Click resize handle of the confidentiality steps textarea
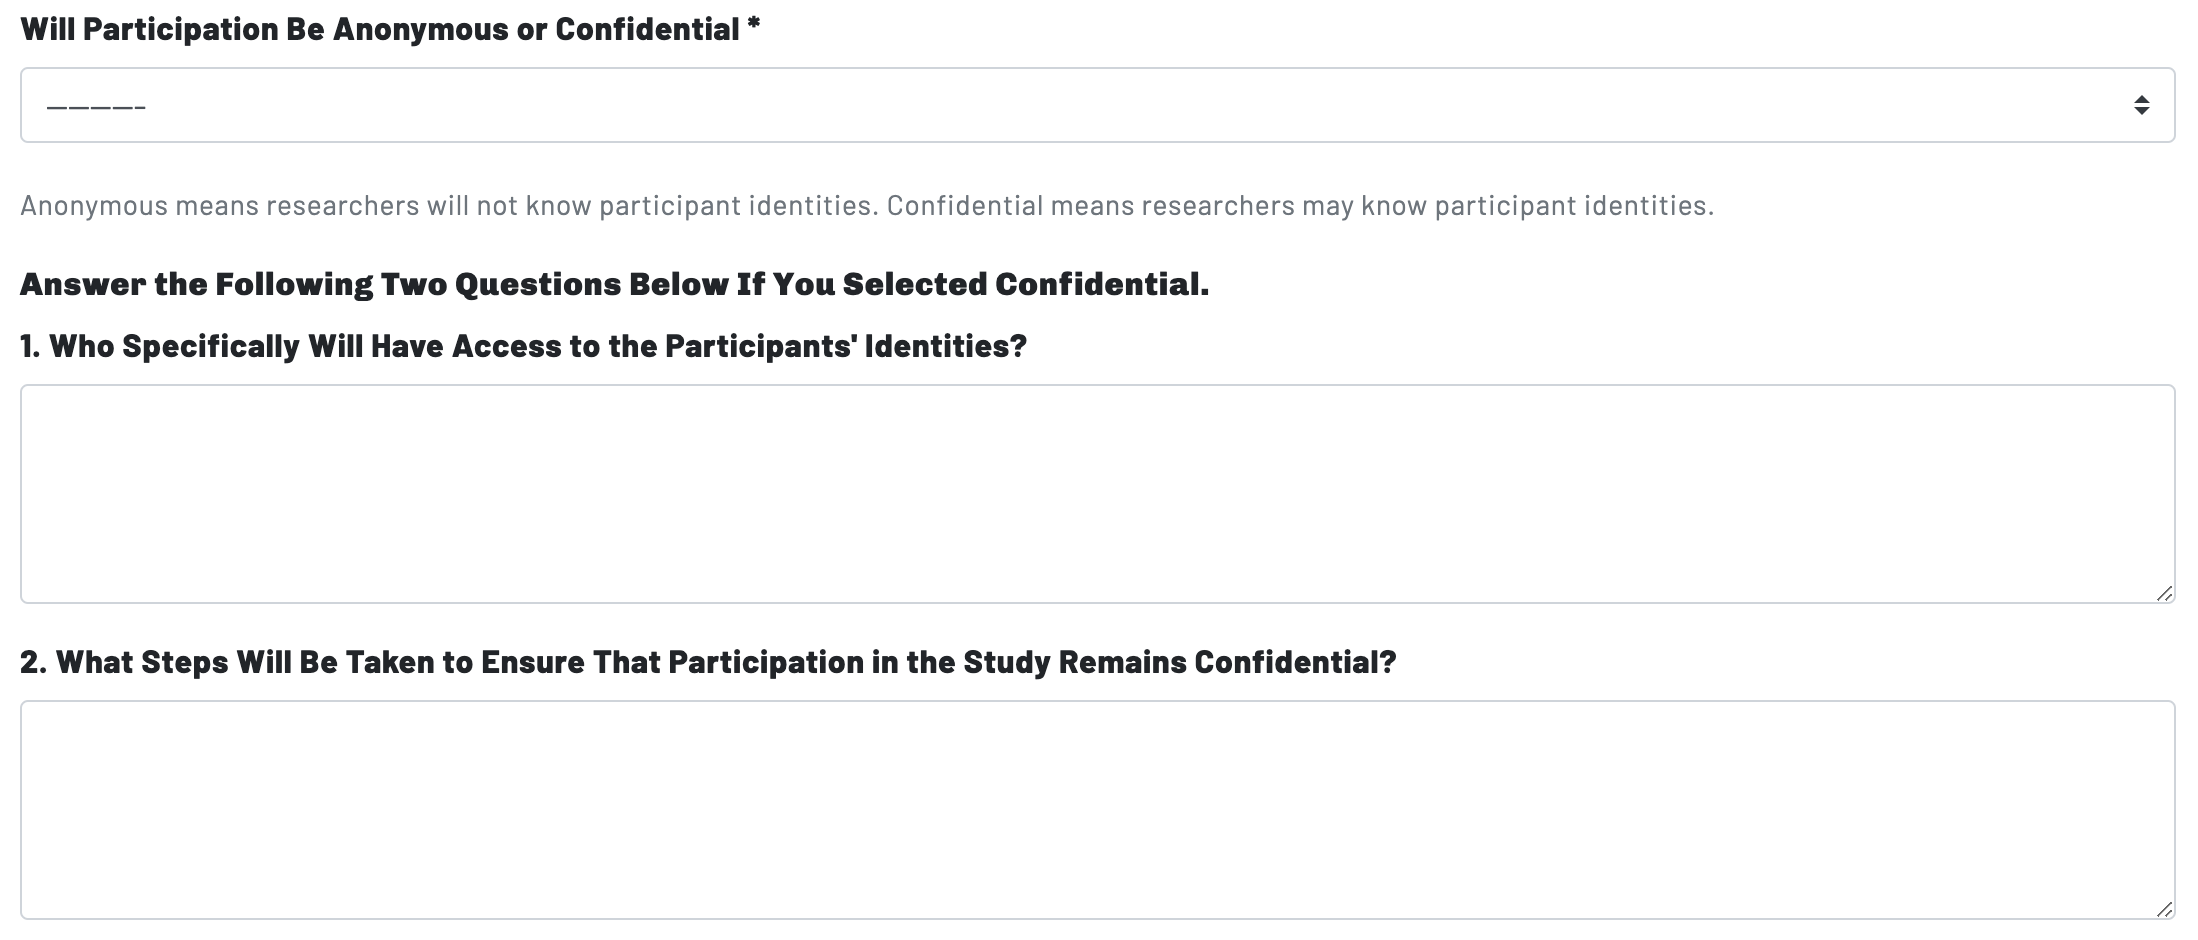Screen dimensions: 2198x940 (x=2164, y=909)
